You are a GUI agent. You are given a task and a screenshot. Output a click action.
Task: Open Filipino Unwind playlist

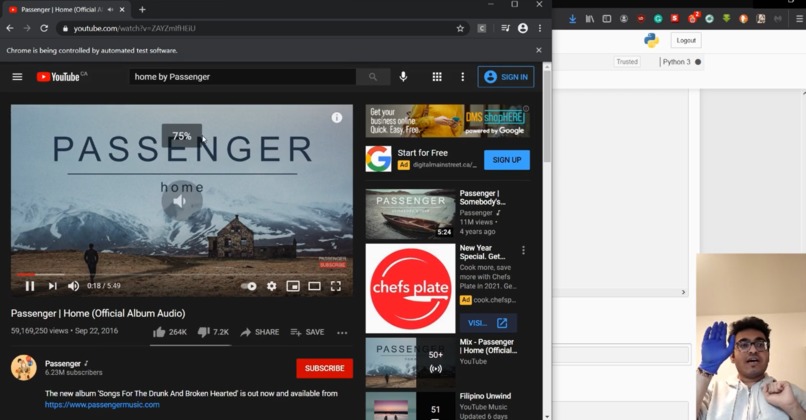tap(410, 406)
